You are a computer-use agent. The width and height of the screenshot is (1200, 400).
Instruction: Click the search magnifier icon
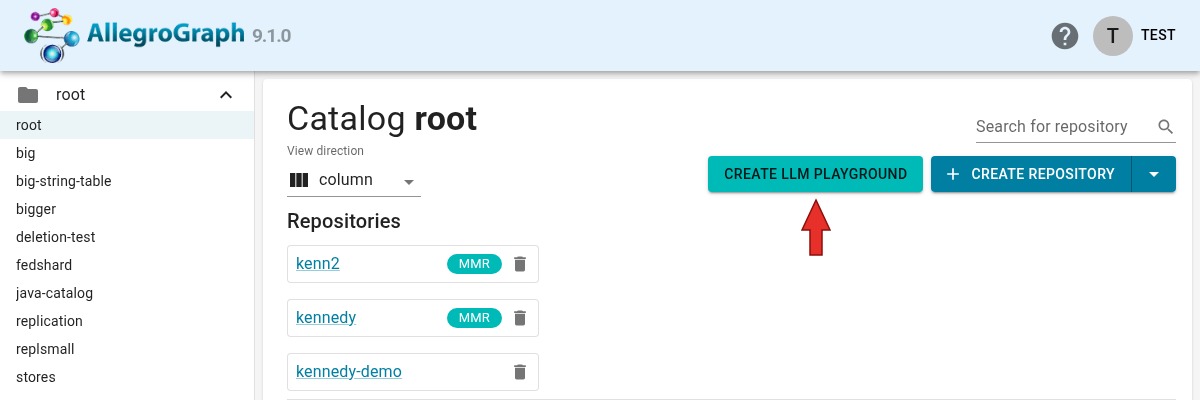coord(1165,127)
